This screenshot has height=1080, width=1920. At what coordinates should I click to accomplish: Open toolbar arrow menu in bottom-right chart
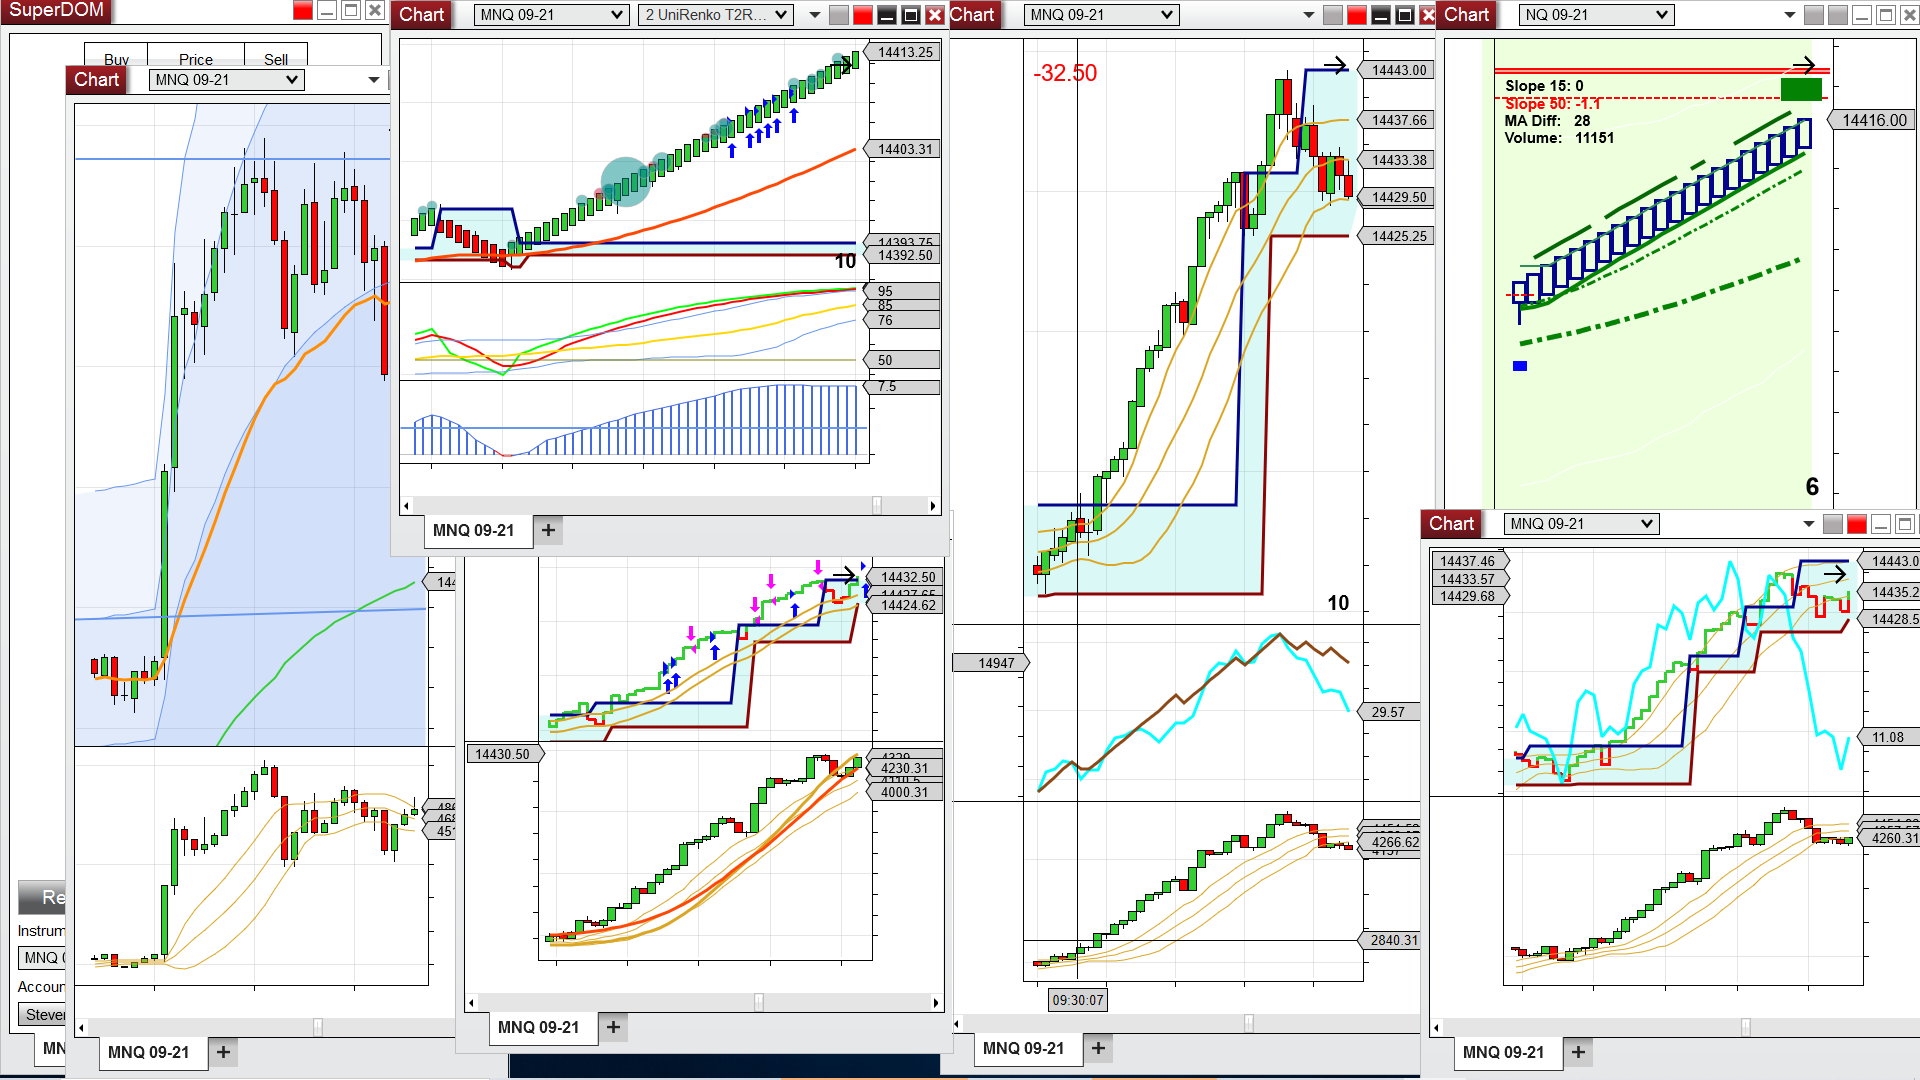tap(1808, 524)
